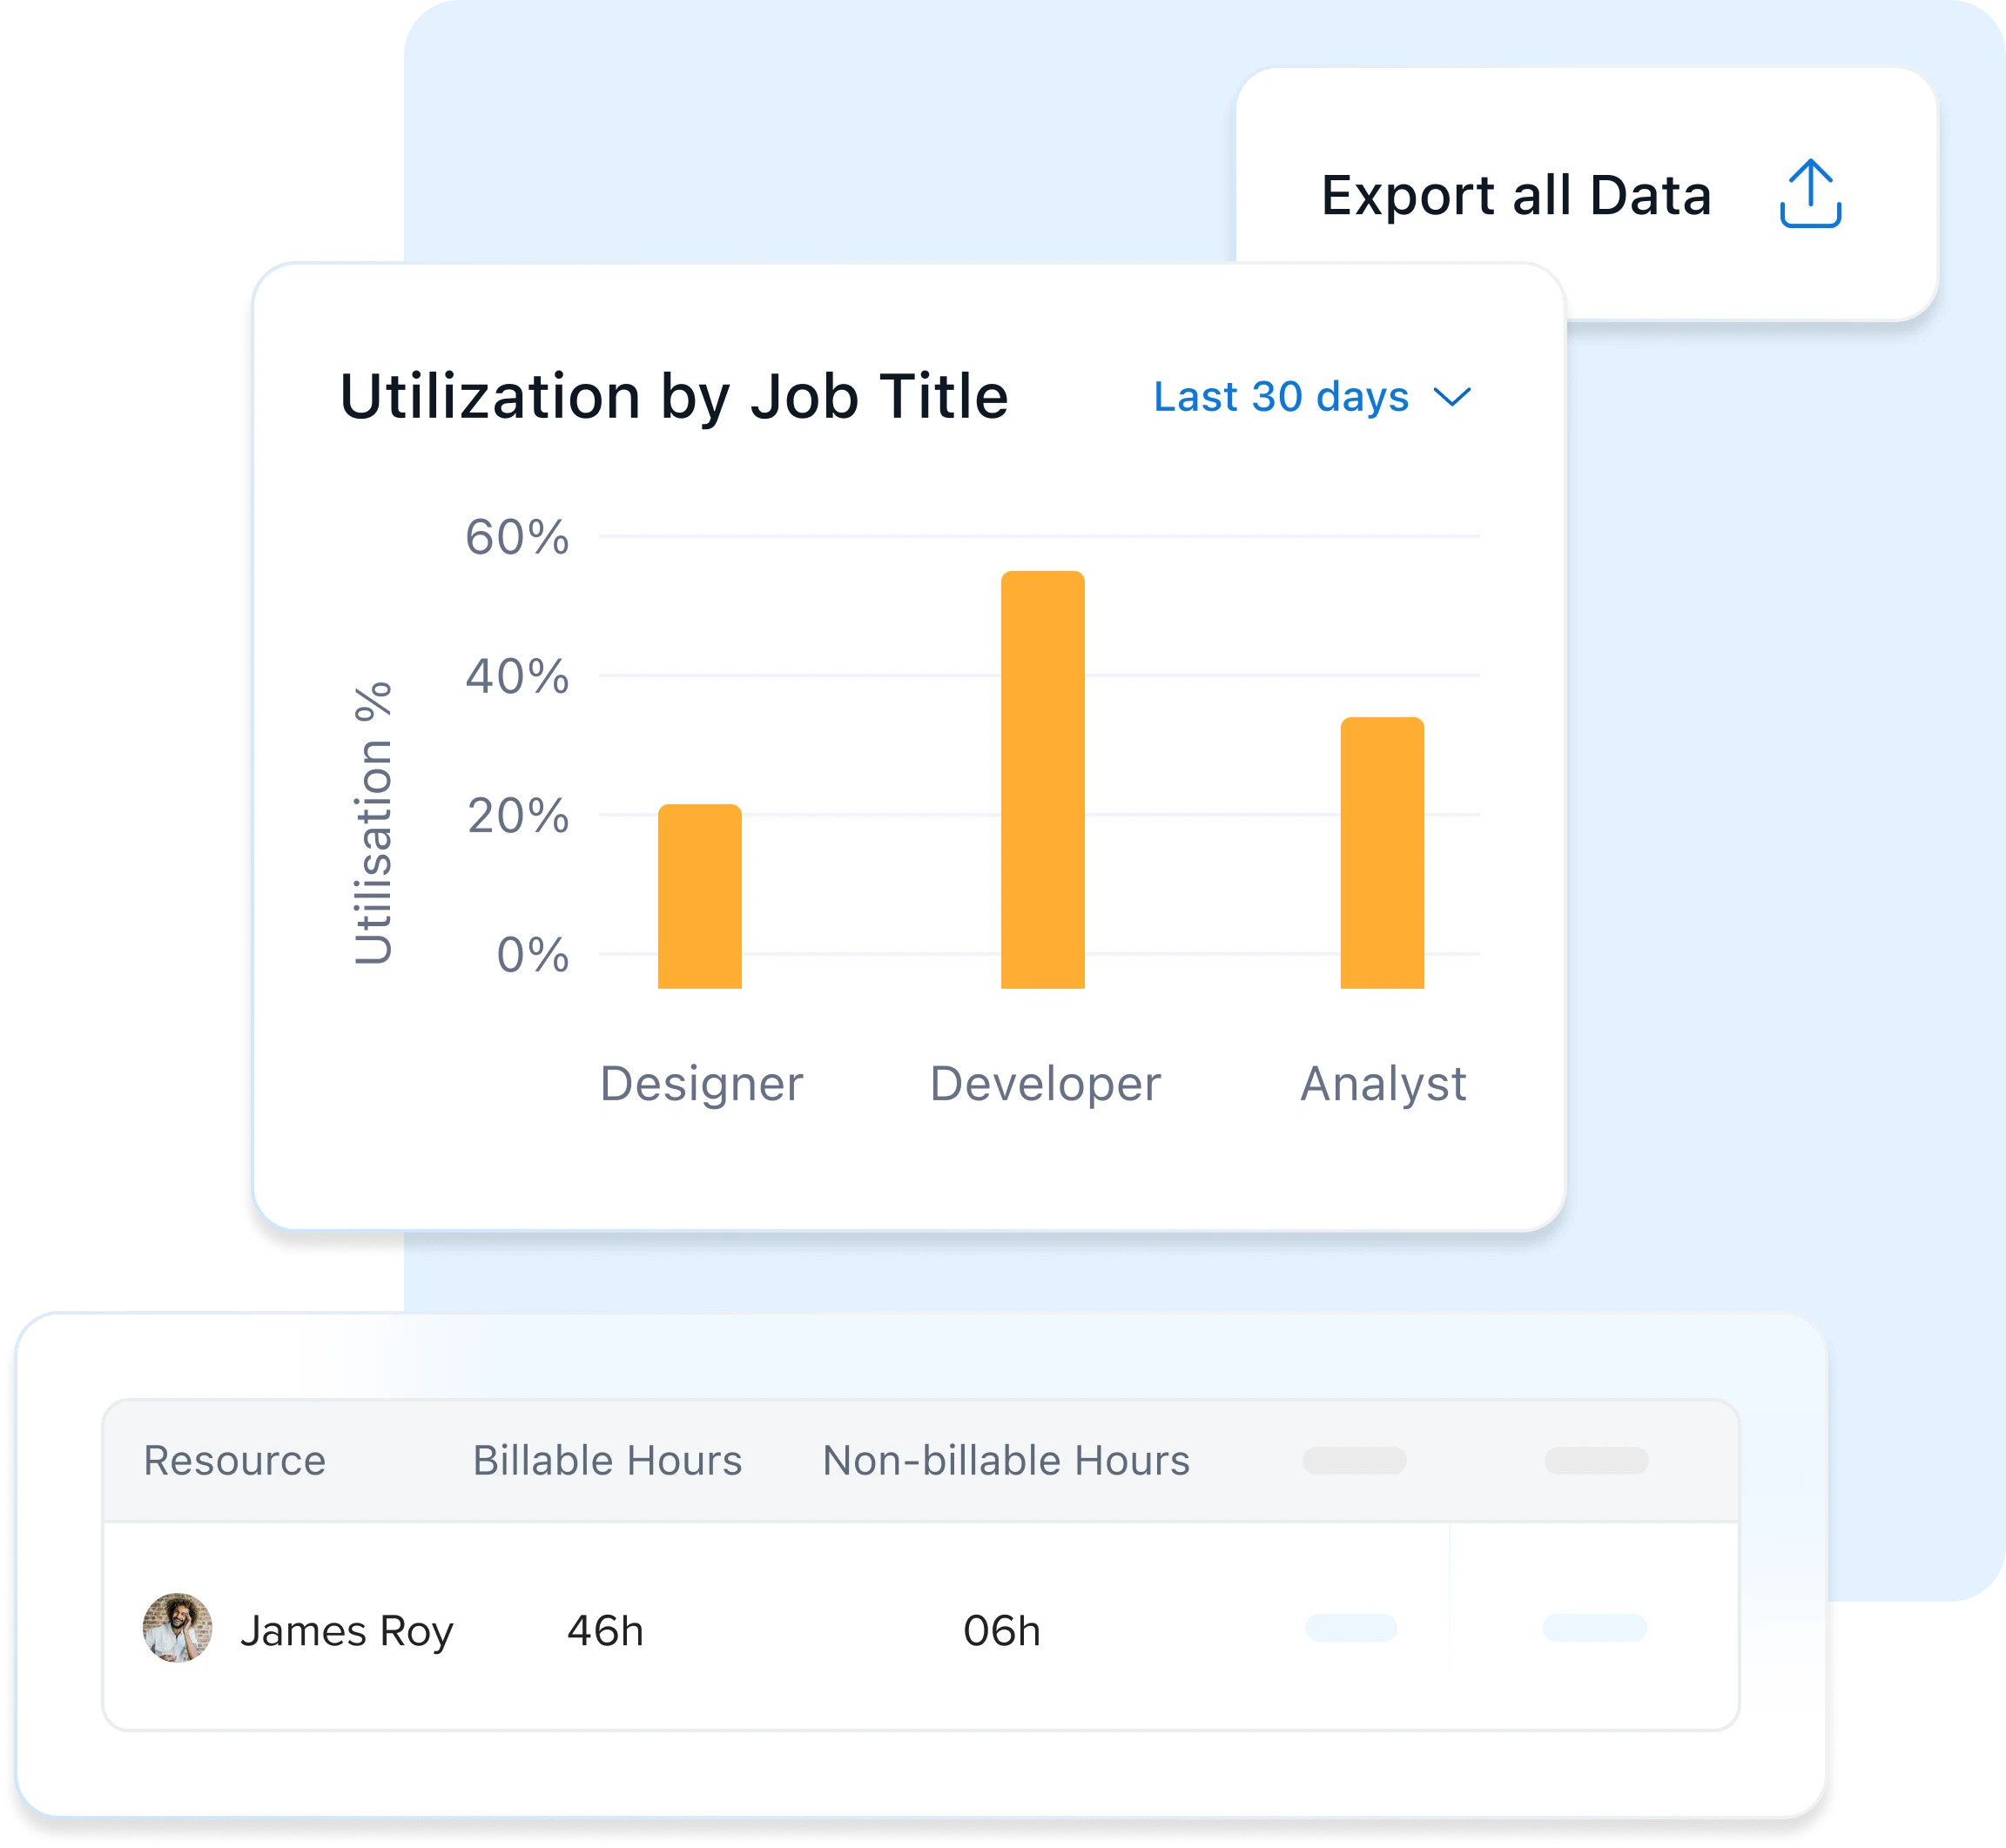Click James Roy's avatar photo
The width and height of the screenshot is (2006, 1848).
[x=177, y=1628]
